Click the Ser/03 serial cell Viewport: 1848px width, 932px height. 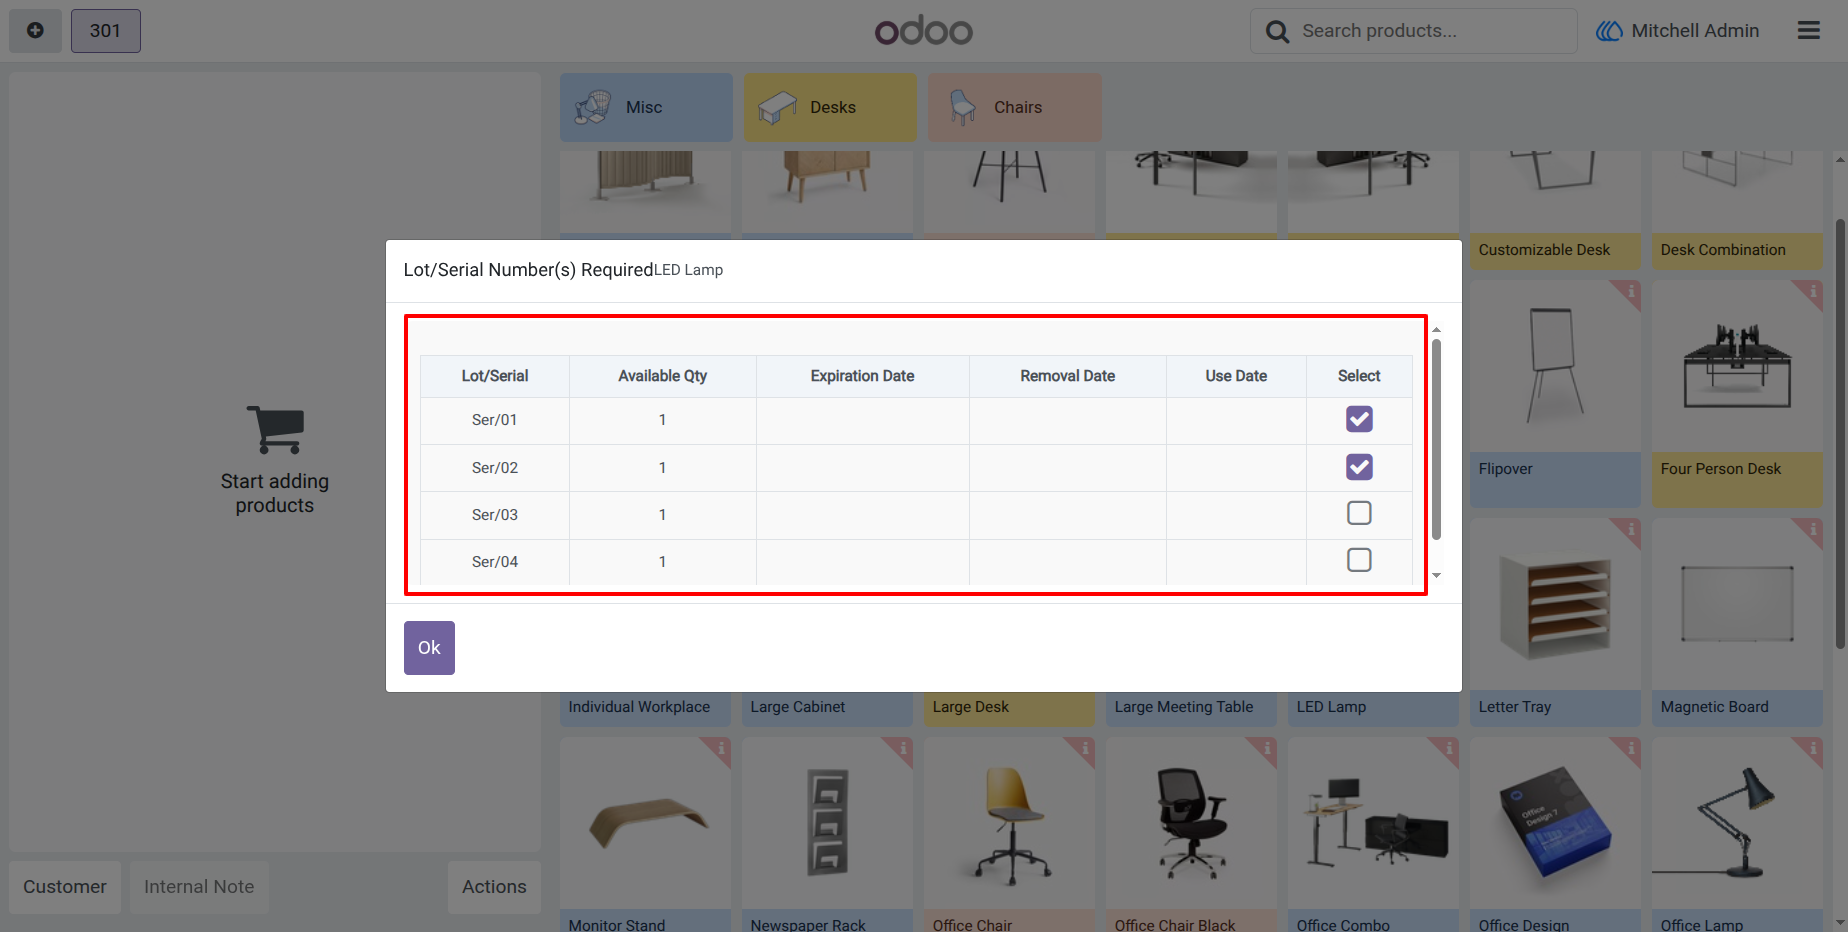[495, 515]
